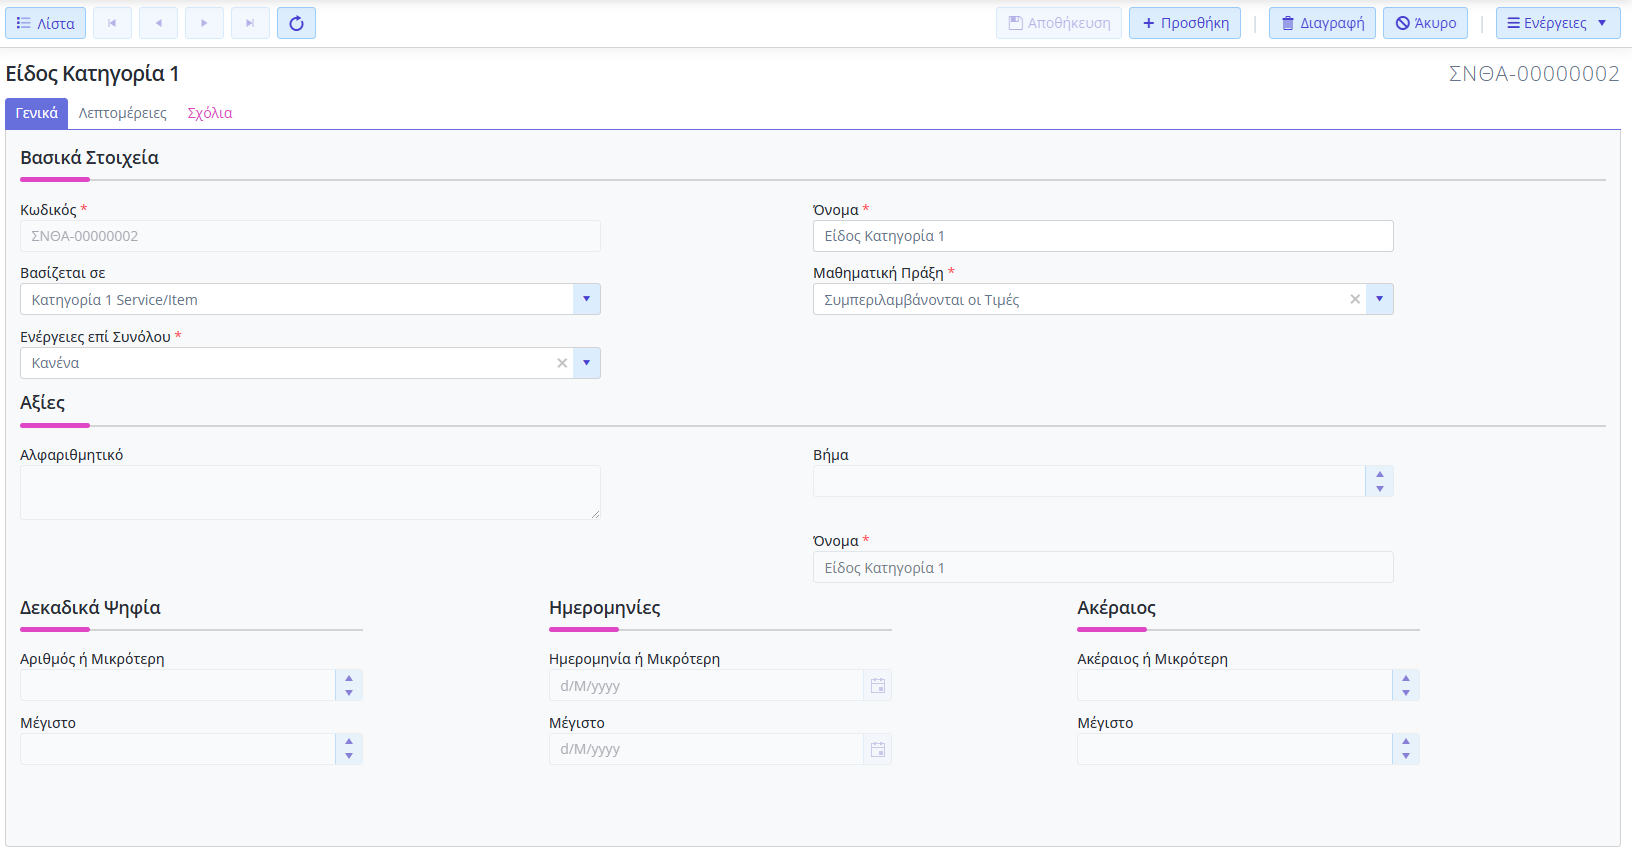Clear the Ενέργειες επί Συνόλου value
The height and width of the screenshot is (855, 1632).
click(562, 363)
